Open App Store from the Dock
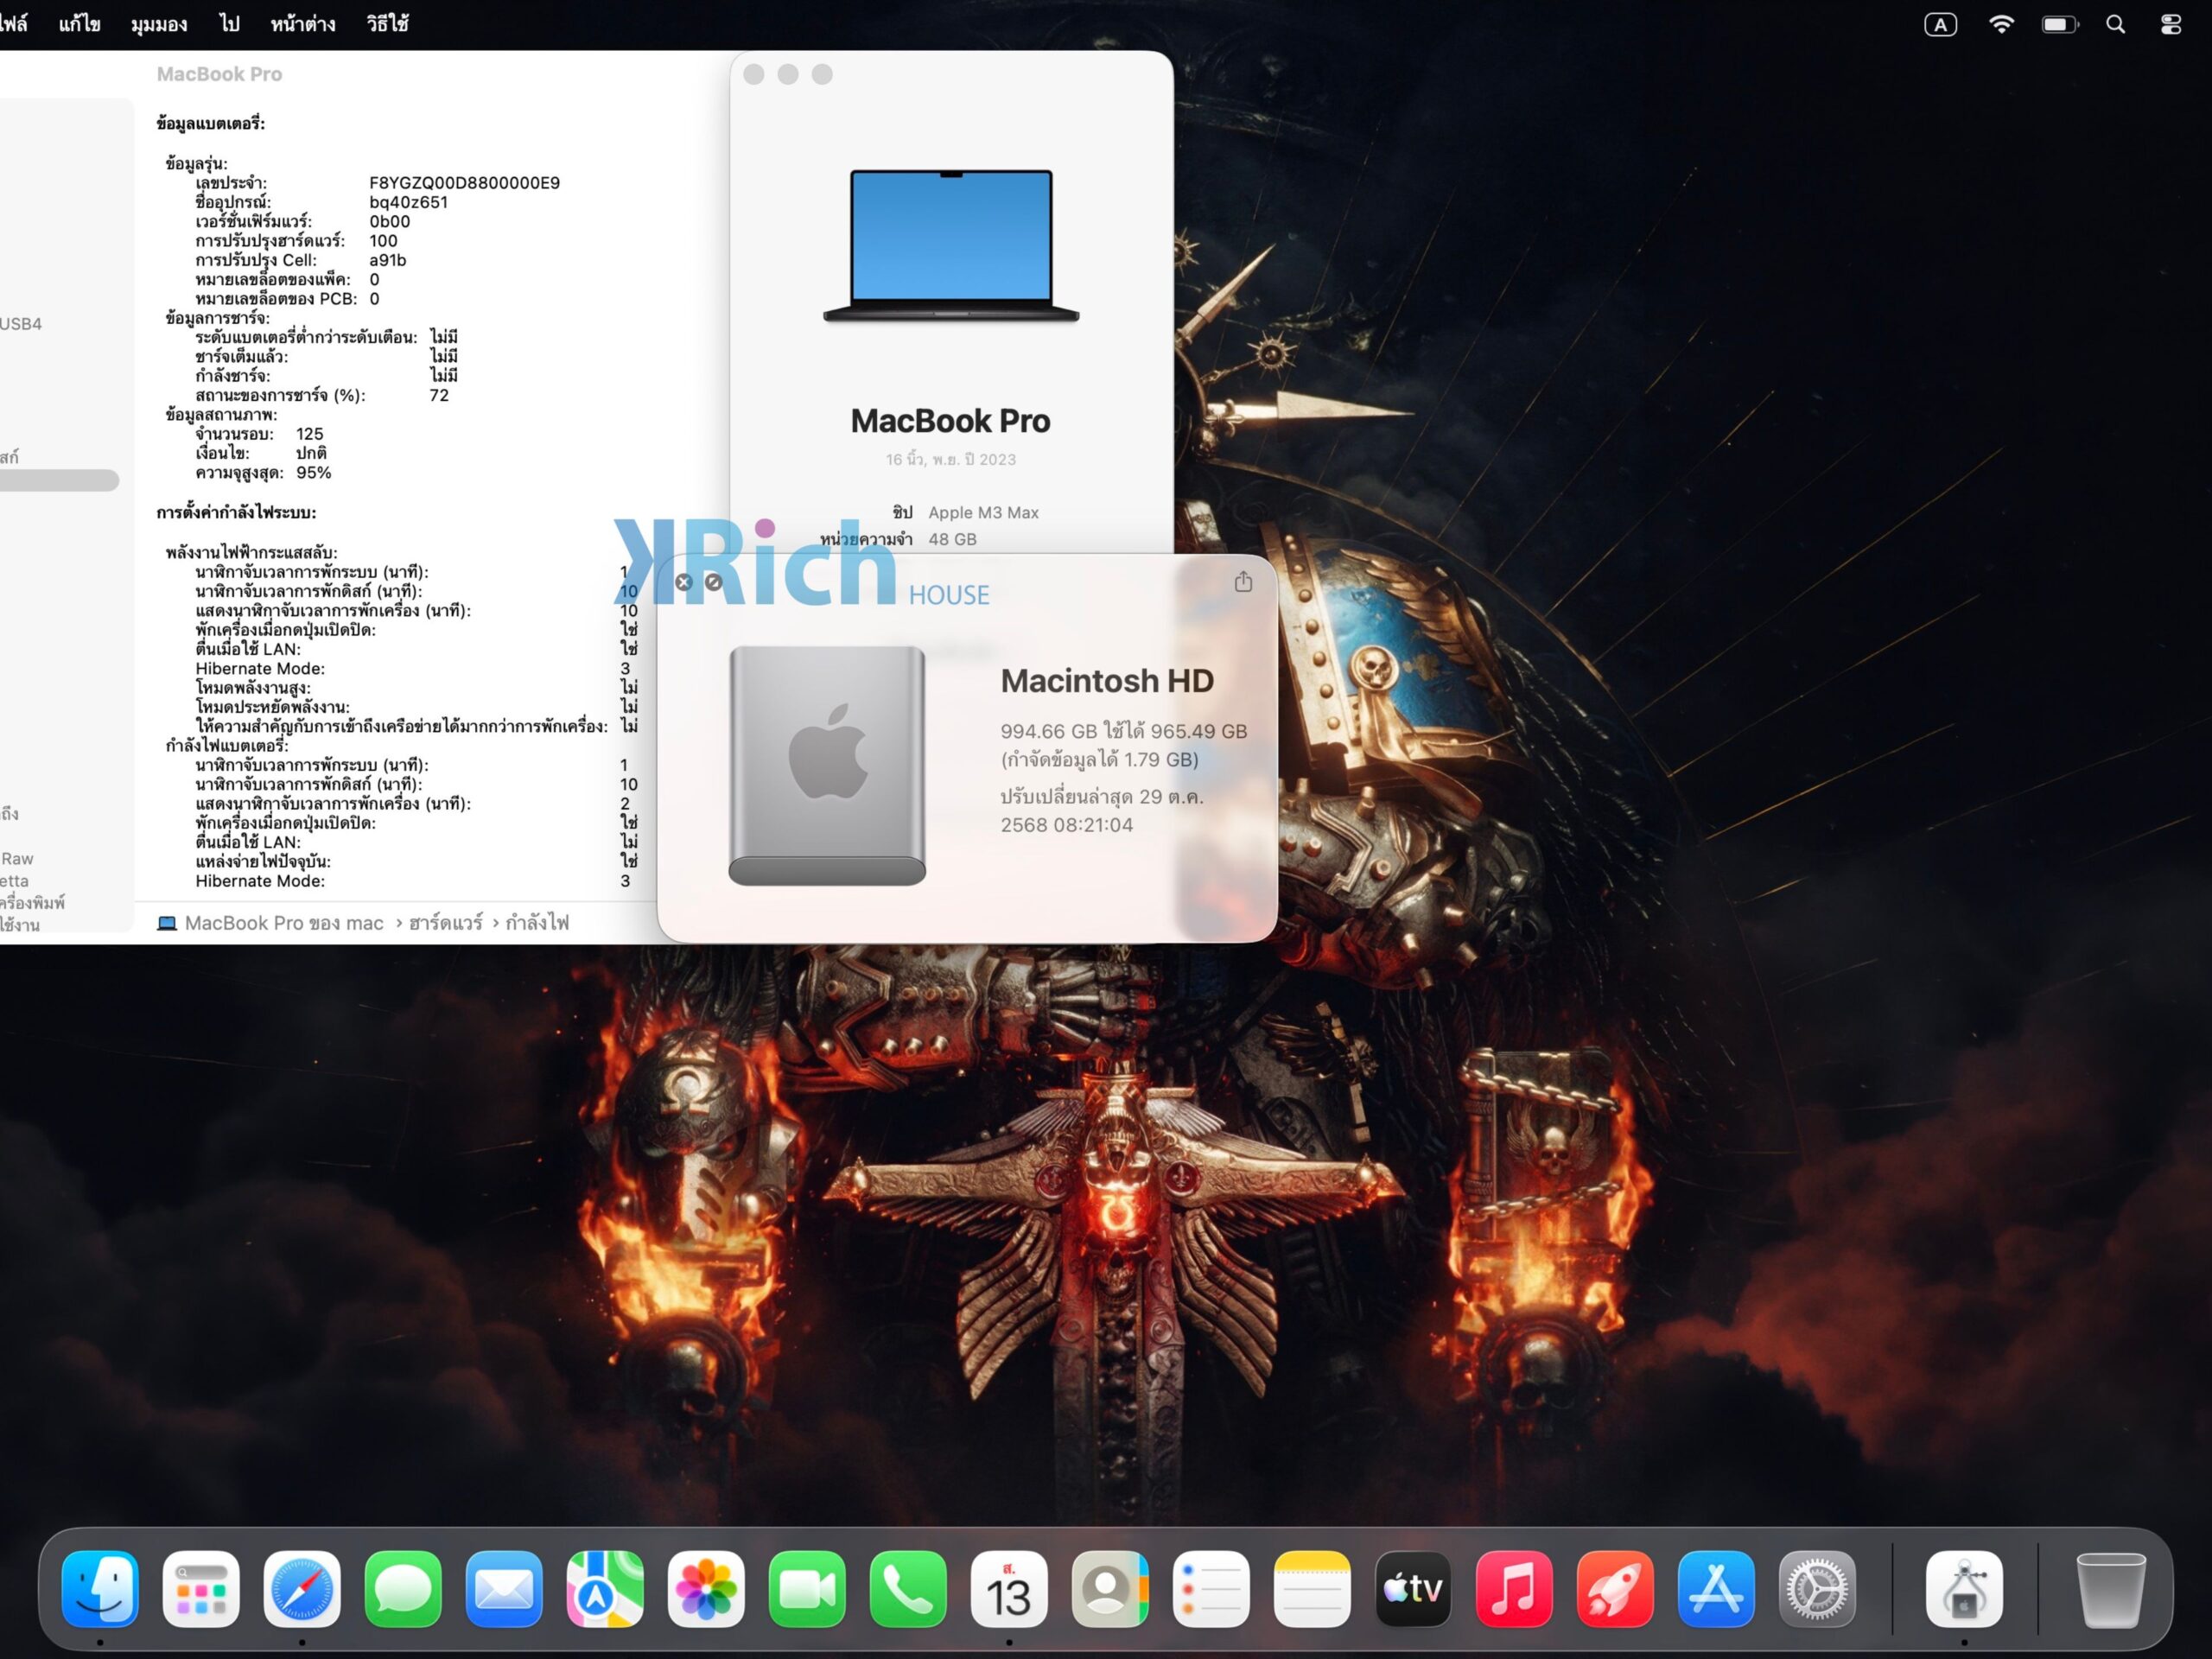This screenshot has width=2212, height=1659. coord(1716,1588)
